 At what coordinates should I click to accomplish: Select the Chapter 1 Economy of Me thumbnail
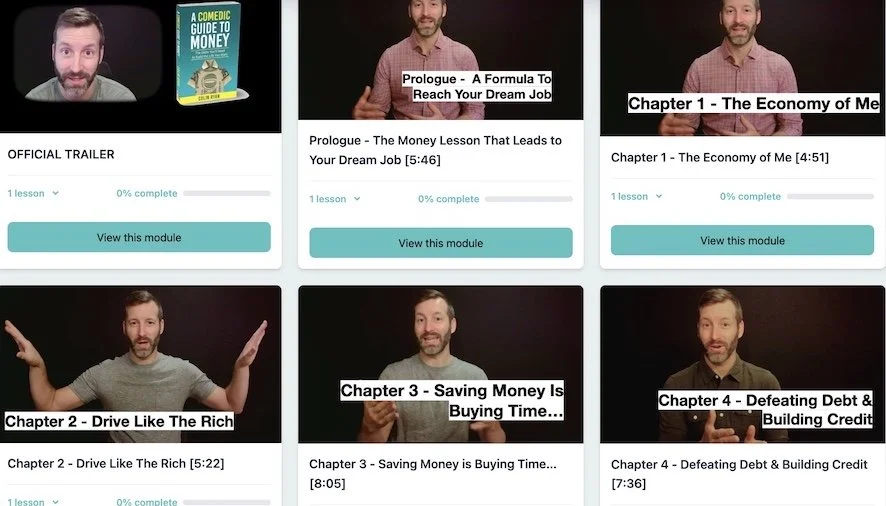742,68
